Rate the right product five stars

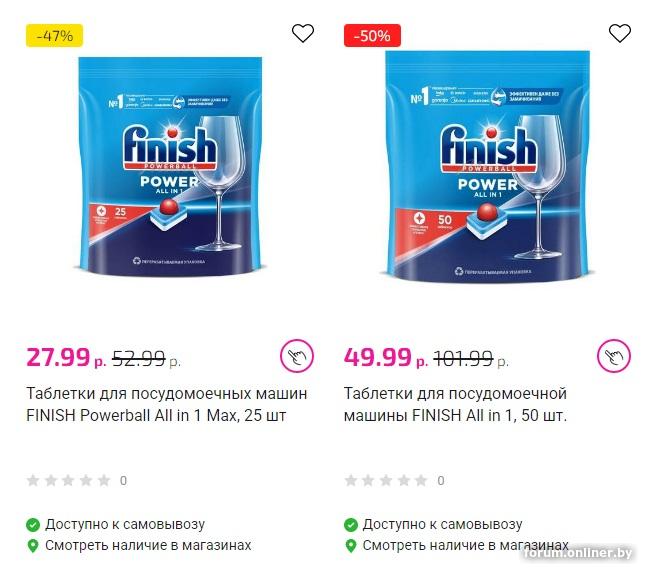(x=420, y=481)
